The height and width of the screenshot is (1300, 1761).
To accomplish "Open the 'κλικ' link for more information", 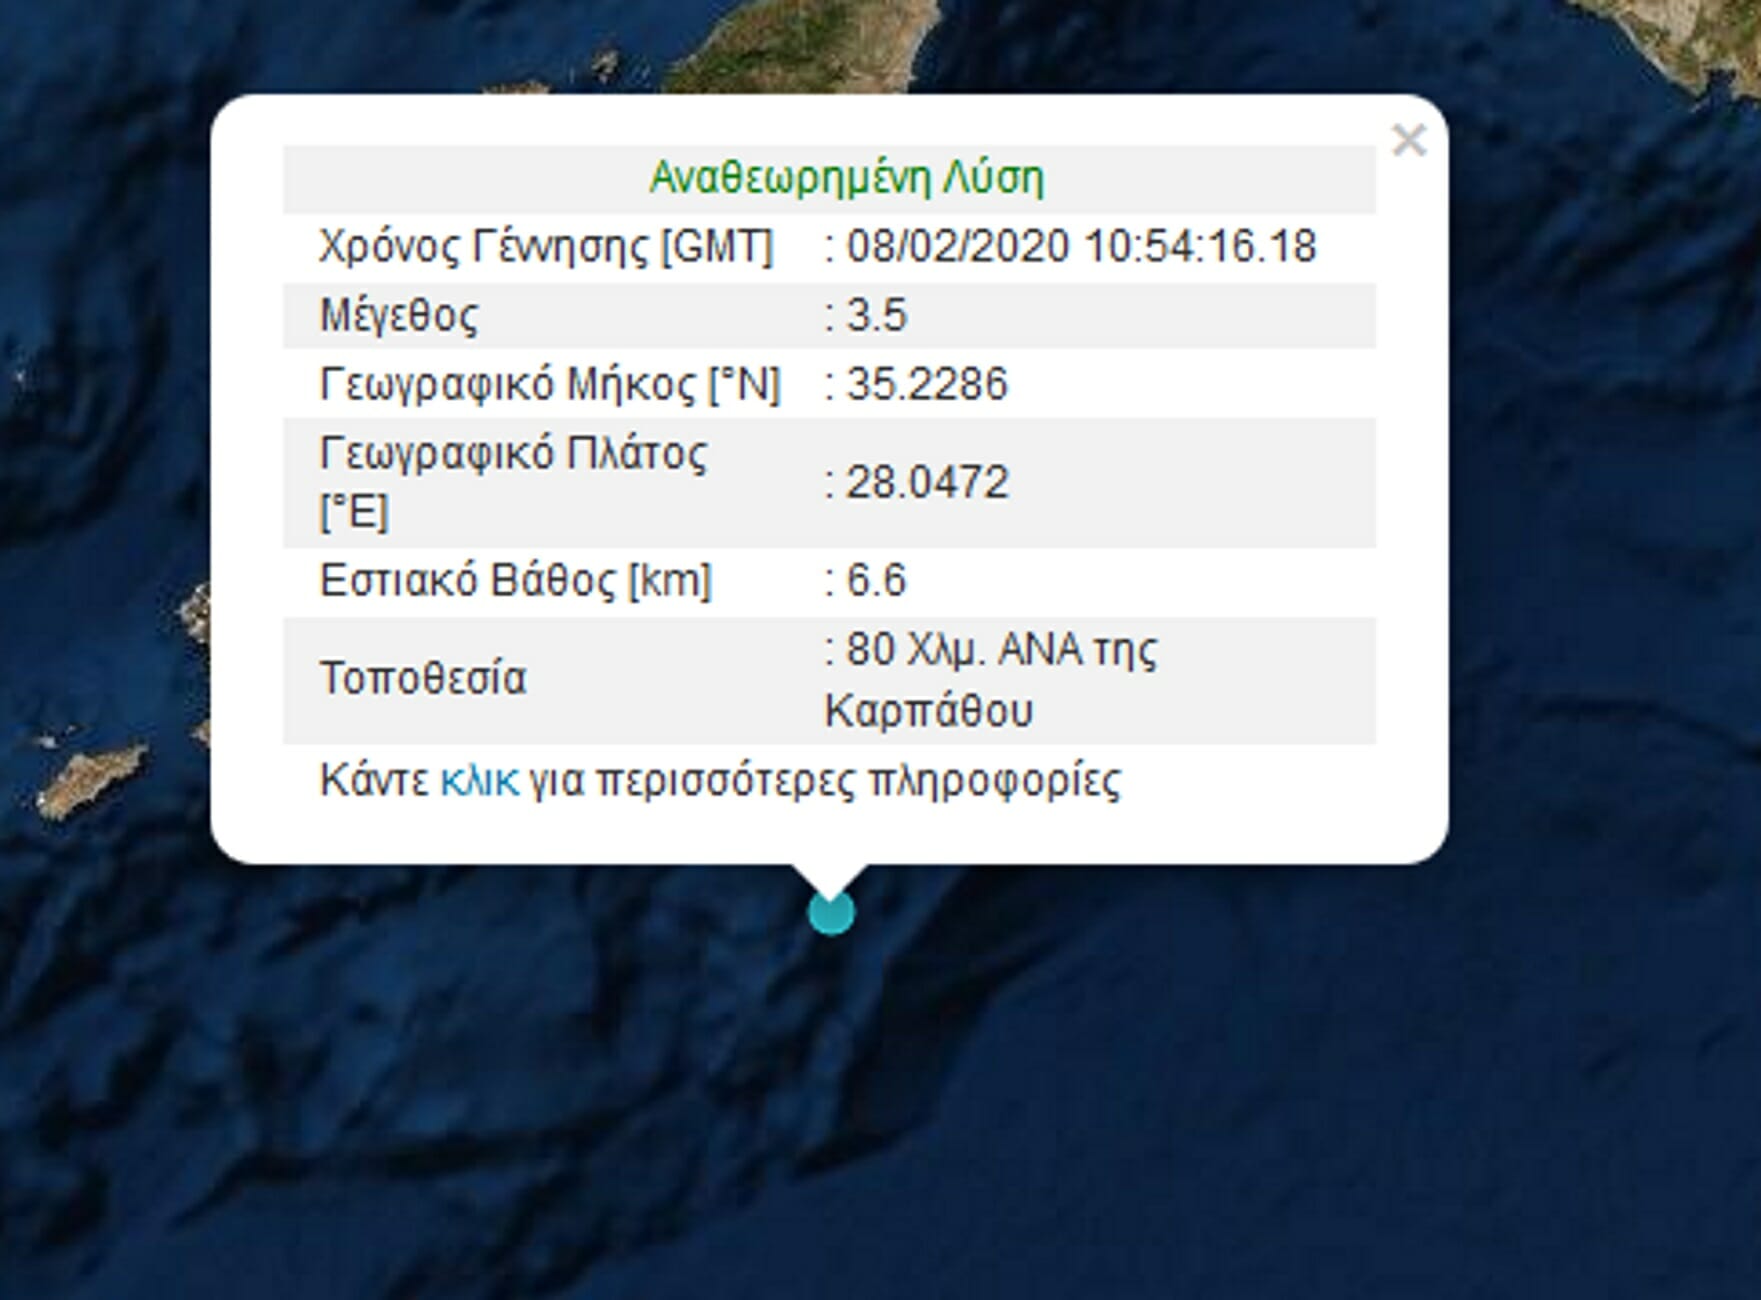I will pos(479,780).
